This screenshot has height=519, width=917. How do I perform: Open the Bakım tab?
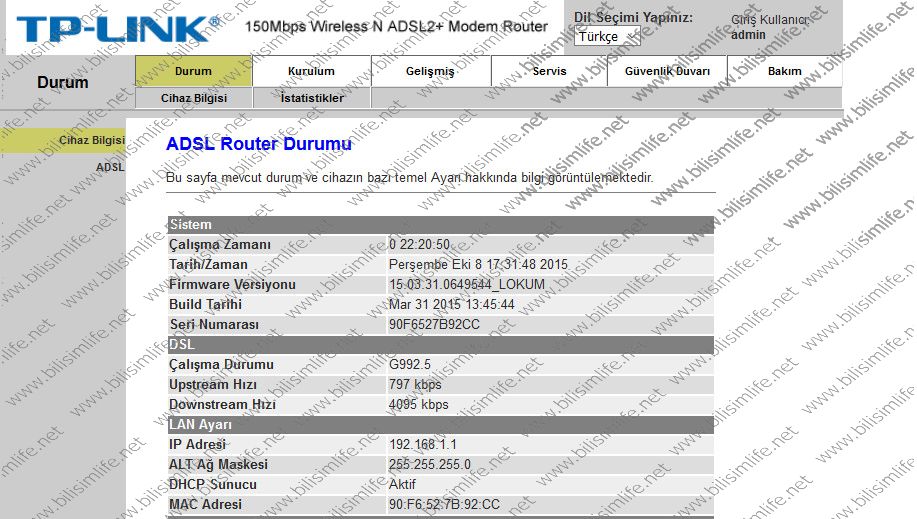(x=785, y=71)
